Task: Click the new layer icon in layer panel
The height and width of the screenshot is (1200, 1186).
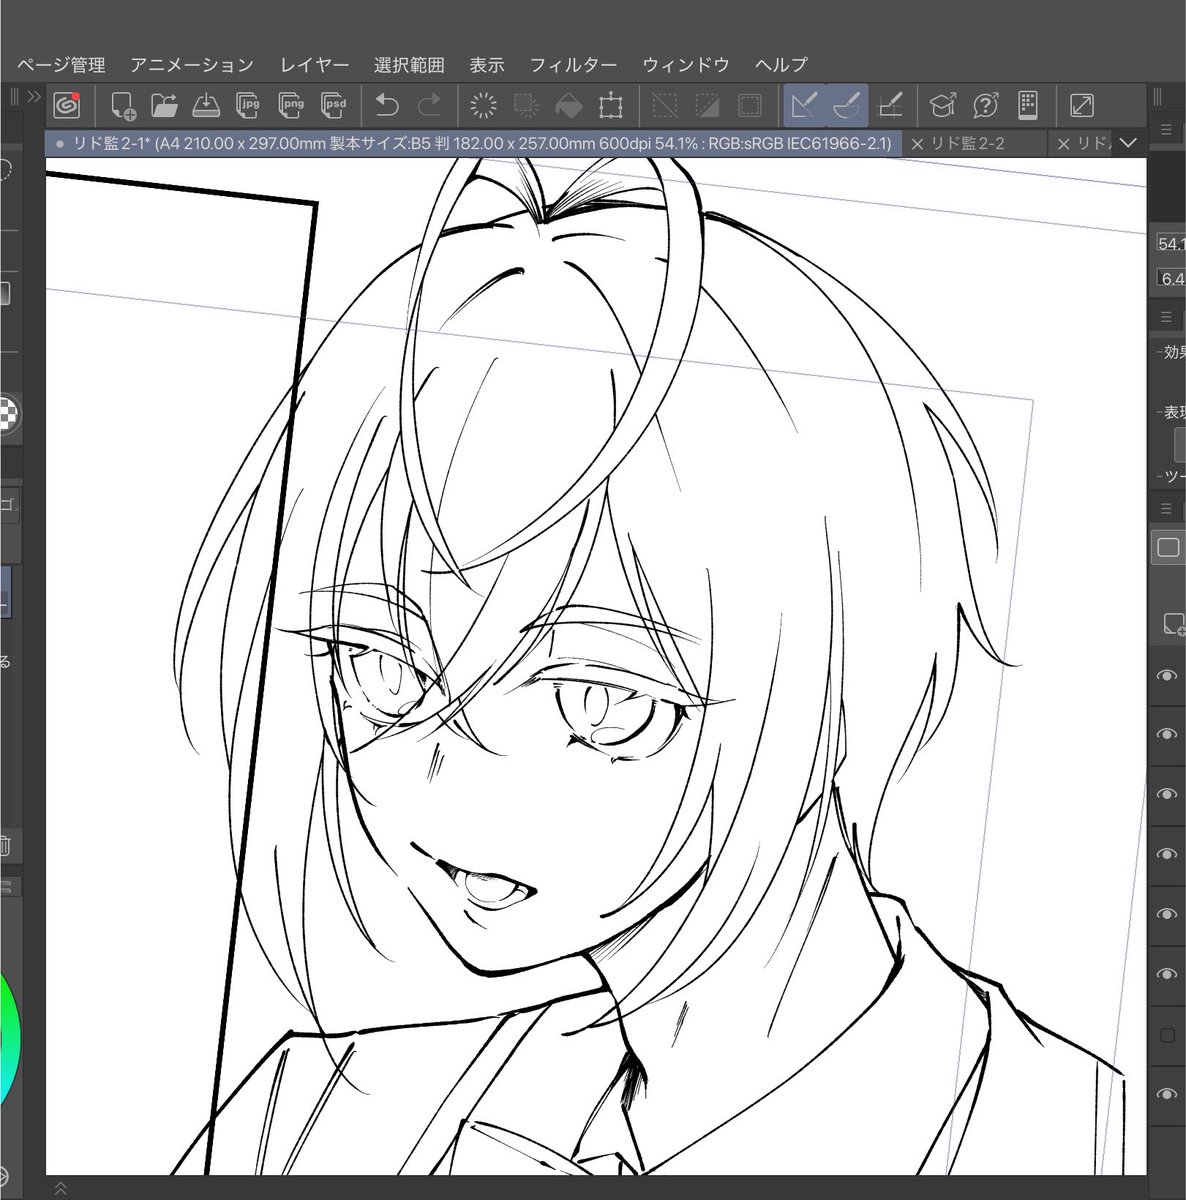Action: click(1172, 625)
